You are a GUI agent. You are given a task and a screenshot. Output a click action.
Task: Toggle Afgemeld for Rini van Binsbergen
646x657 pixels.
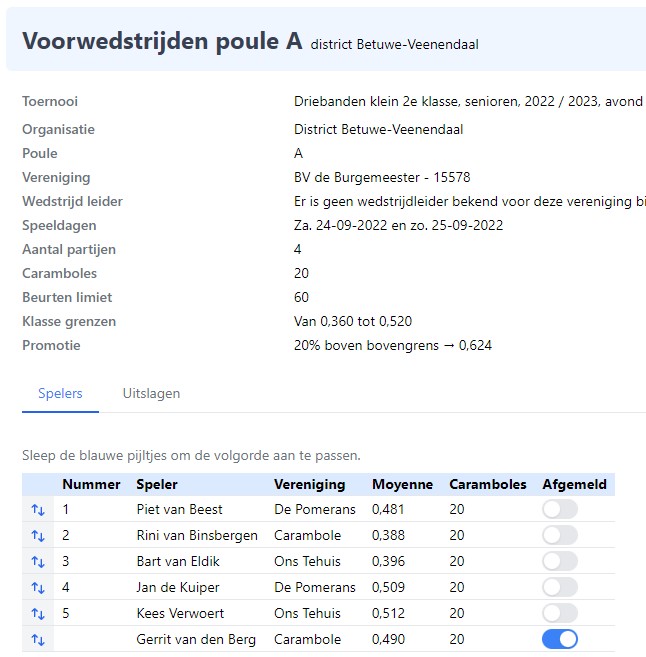point(560,535)
